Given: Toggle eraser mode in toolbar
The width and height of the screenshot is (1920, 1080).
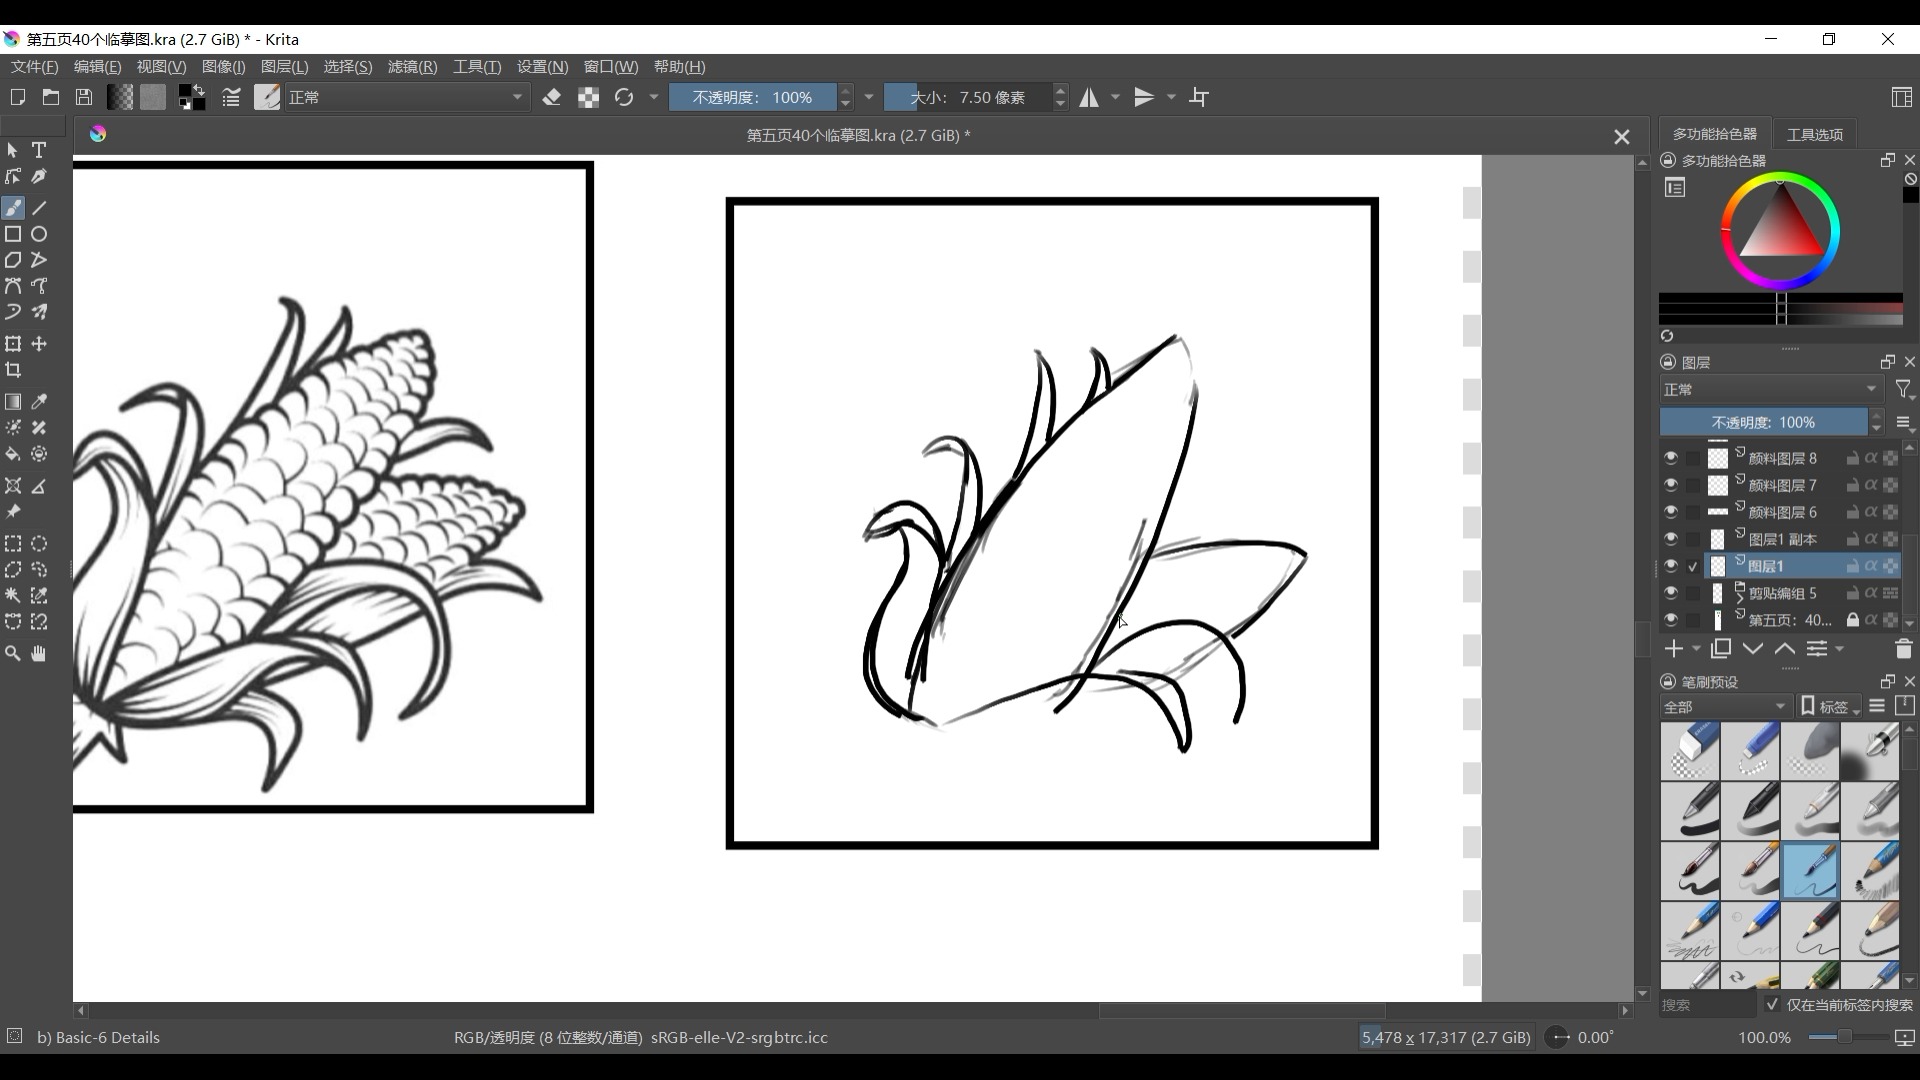Looking at the screenshot, I should click(x=552, y=97).
